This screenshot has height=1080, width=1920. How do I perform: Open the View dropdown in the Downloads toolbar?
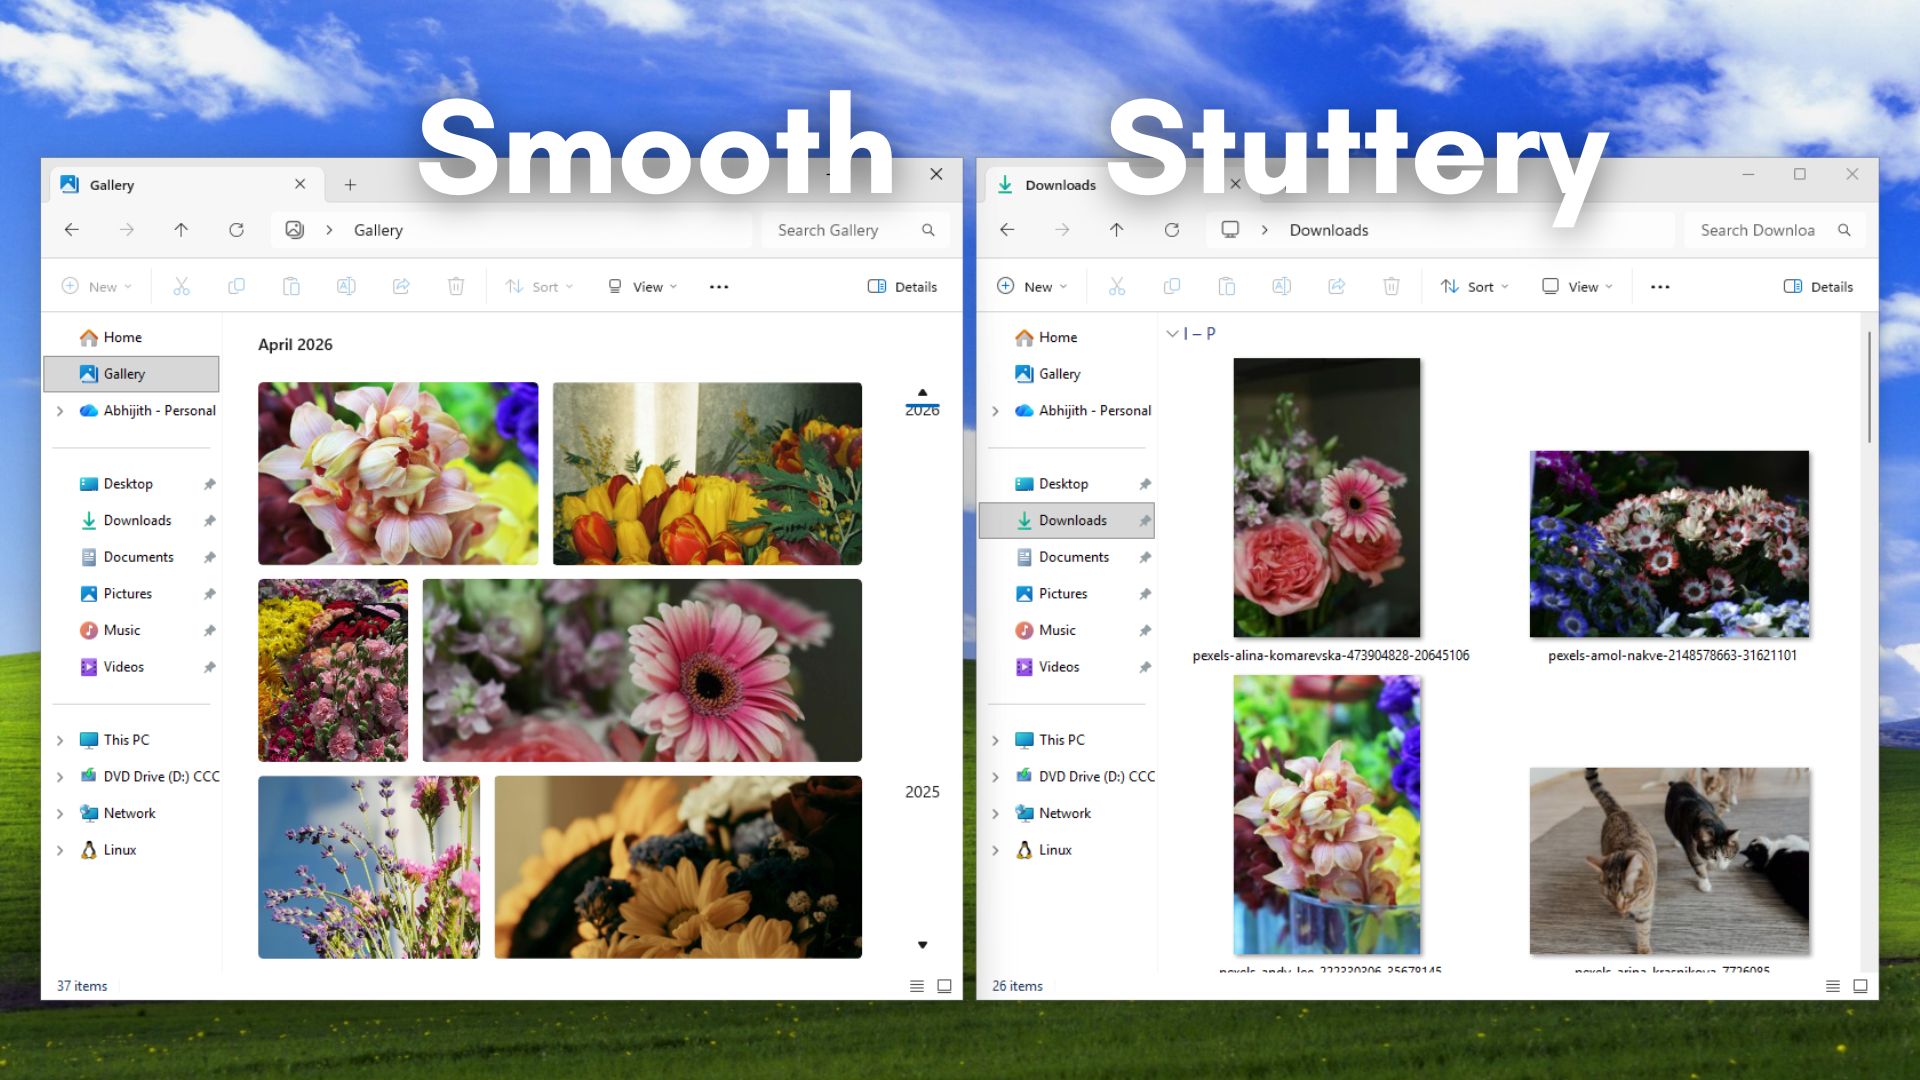(x=1576, y=286)
